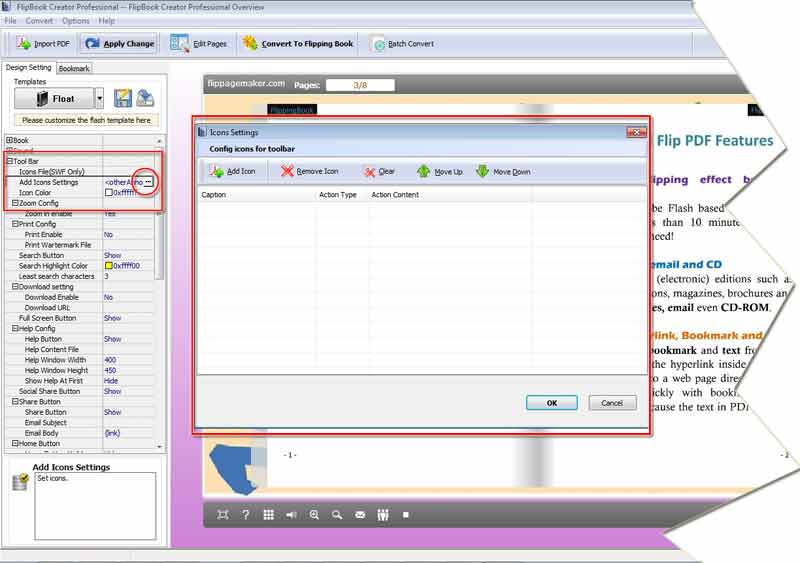Viewport: 800px width, 563px height.
Task: Select the Download Enable row
Action: click(x=80, y=297)
